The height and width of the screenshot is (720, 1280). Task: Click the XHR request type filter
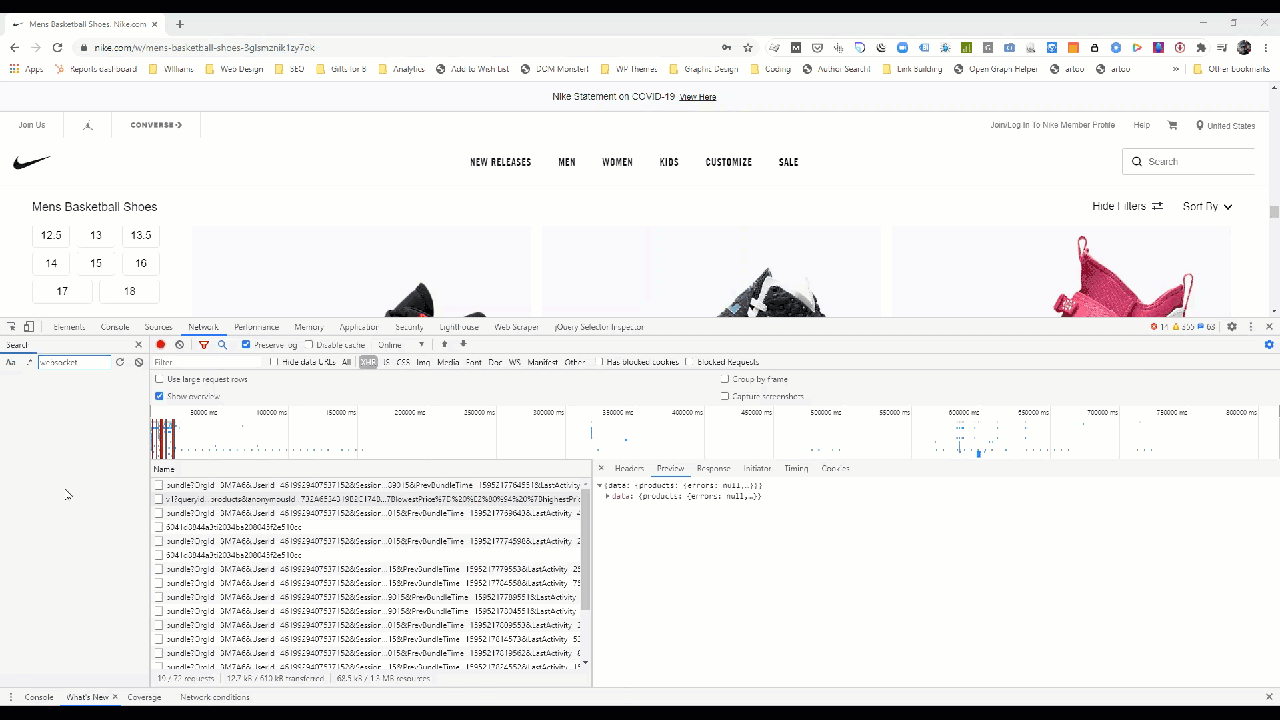click(368, 362)
